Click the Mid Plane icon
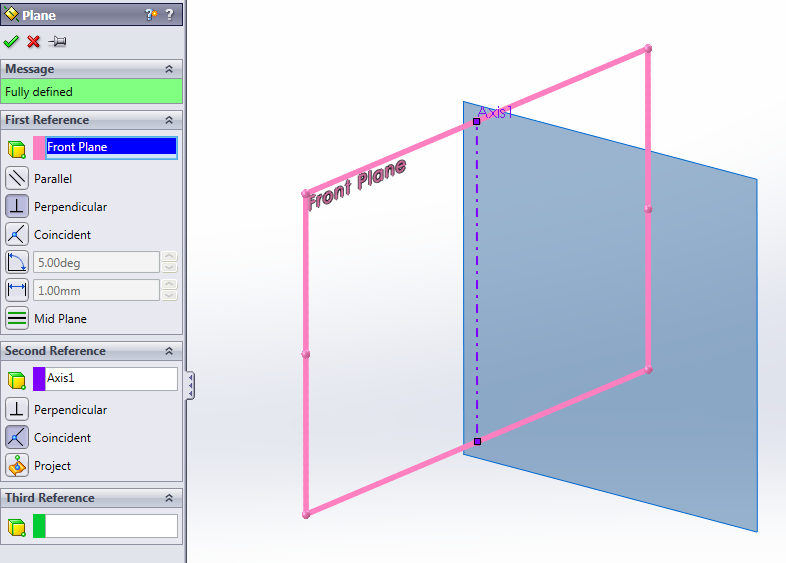 17,319
